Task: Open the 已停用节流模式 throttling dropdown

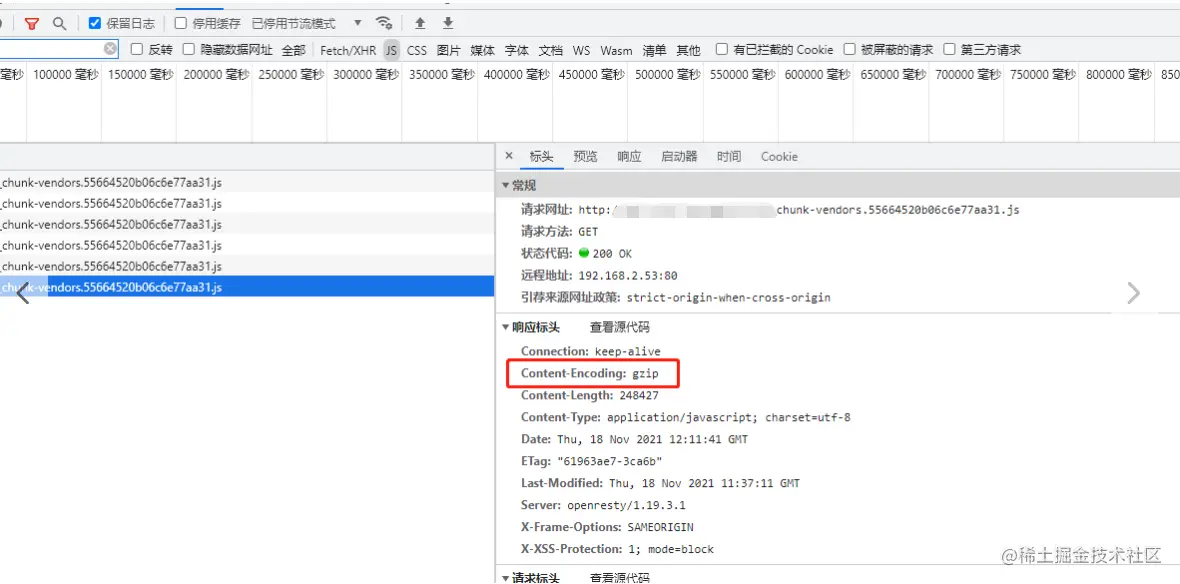Action: pos(307,23)
